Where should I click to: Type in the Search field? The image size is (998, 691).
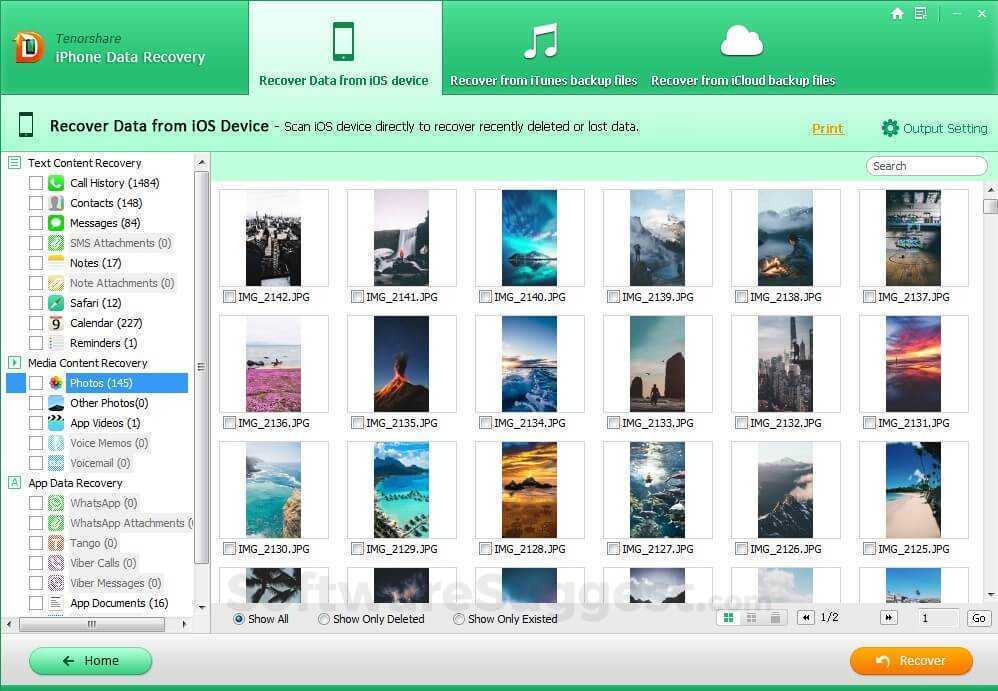coord(925,166)
